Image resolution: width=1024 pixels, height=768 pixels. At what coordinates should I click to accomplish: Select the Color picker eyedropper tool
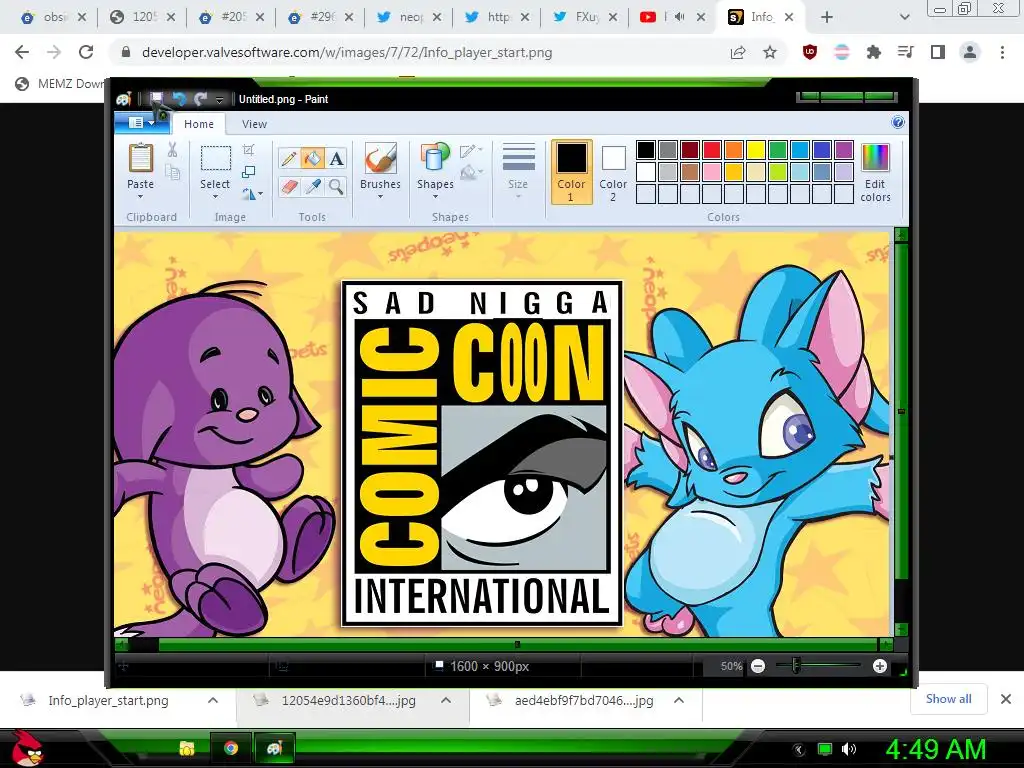312,186
